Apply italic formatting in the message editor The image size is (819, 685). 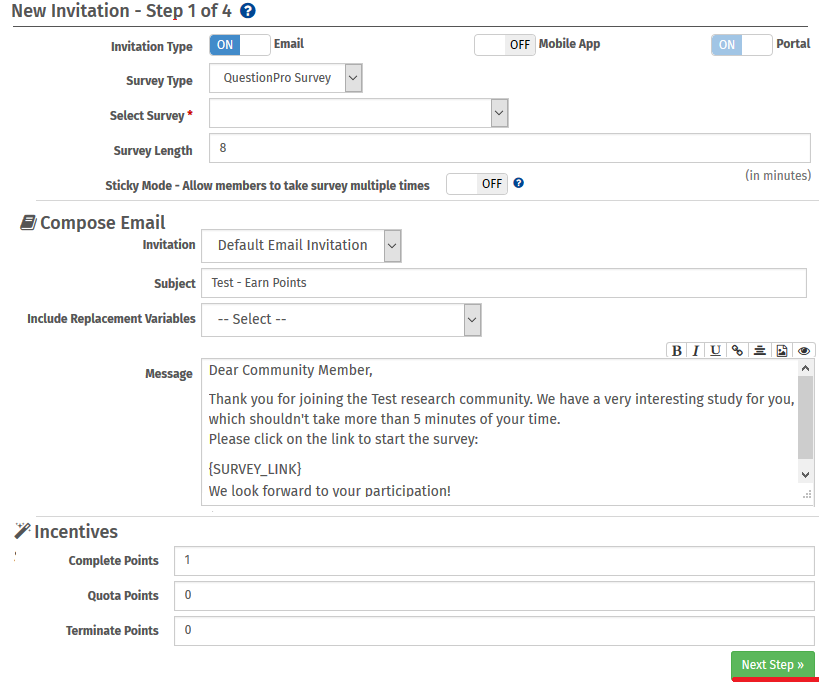696,350
